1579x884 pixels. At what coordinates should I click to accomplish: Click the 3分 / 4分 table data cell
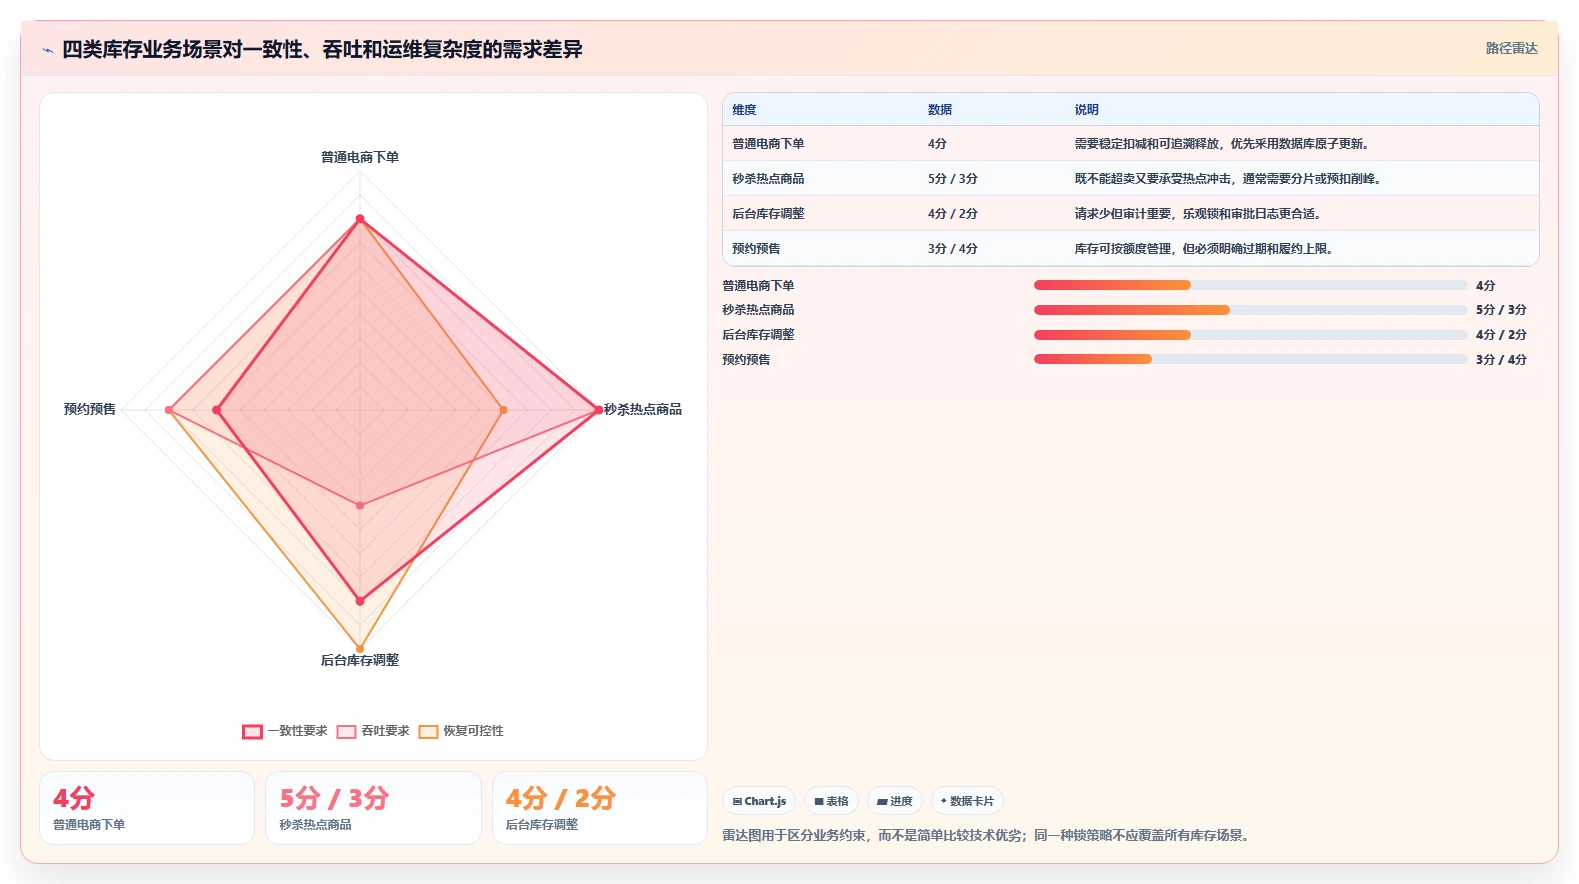point(952,249)
